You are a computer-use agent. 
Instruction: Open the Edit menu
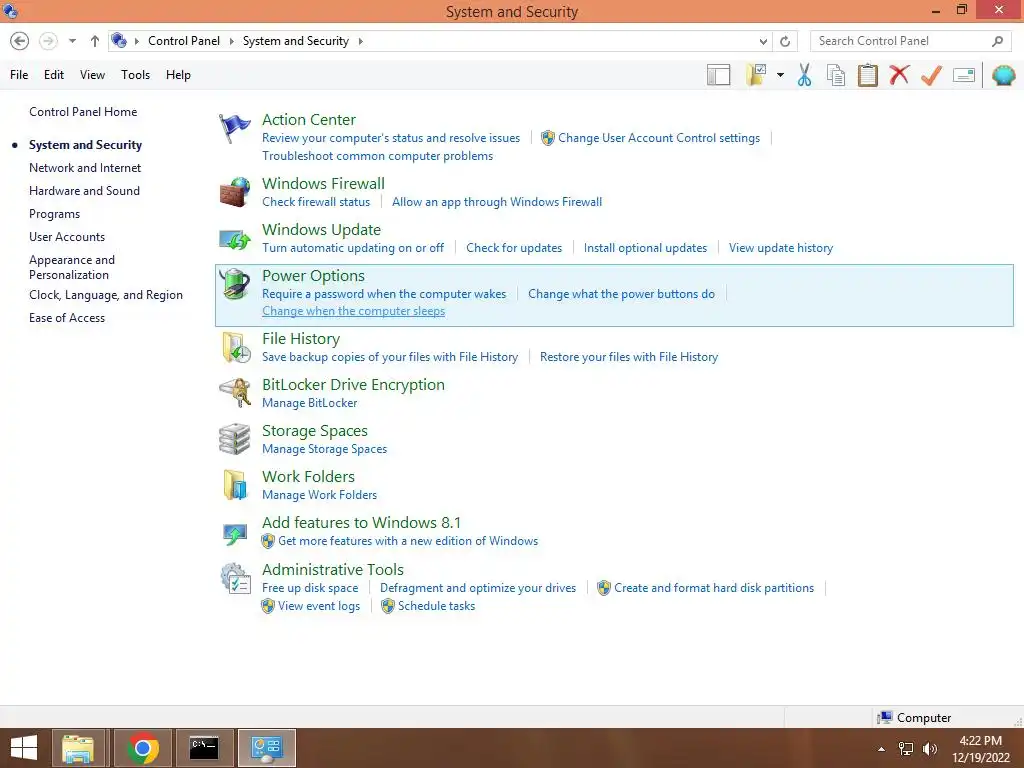tap(54, 74)
